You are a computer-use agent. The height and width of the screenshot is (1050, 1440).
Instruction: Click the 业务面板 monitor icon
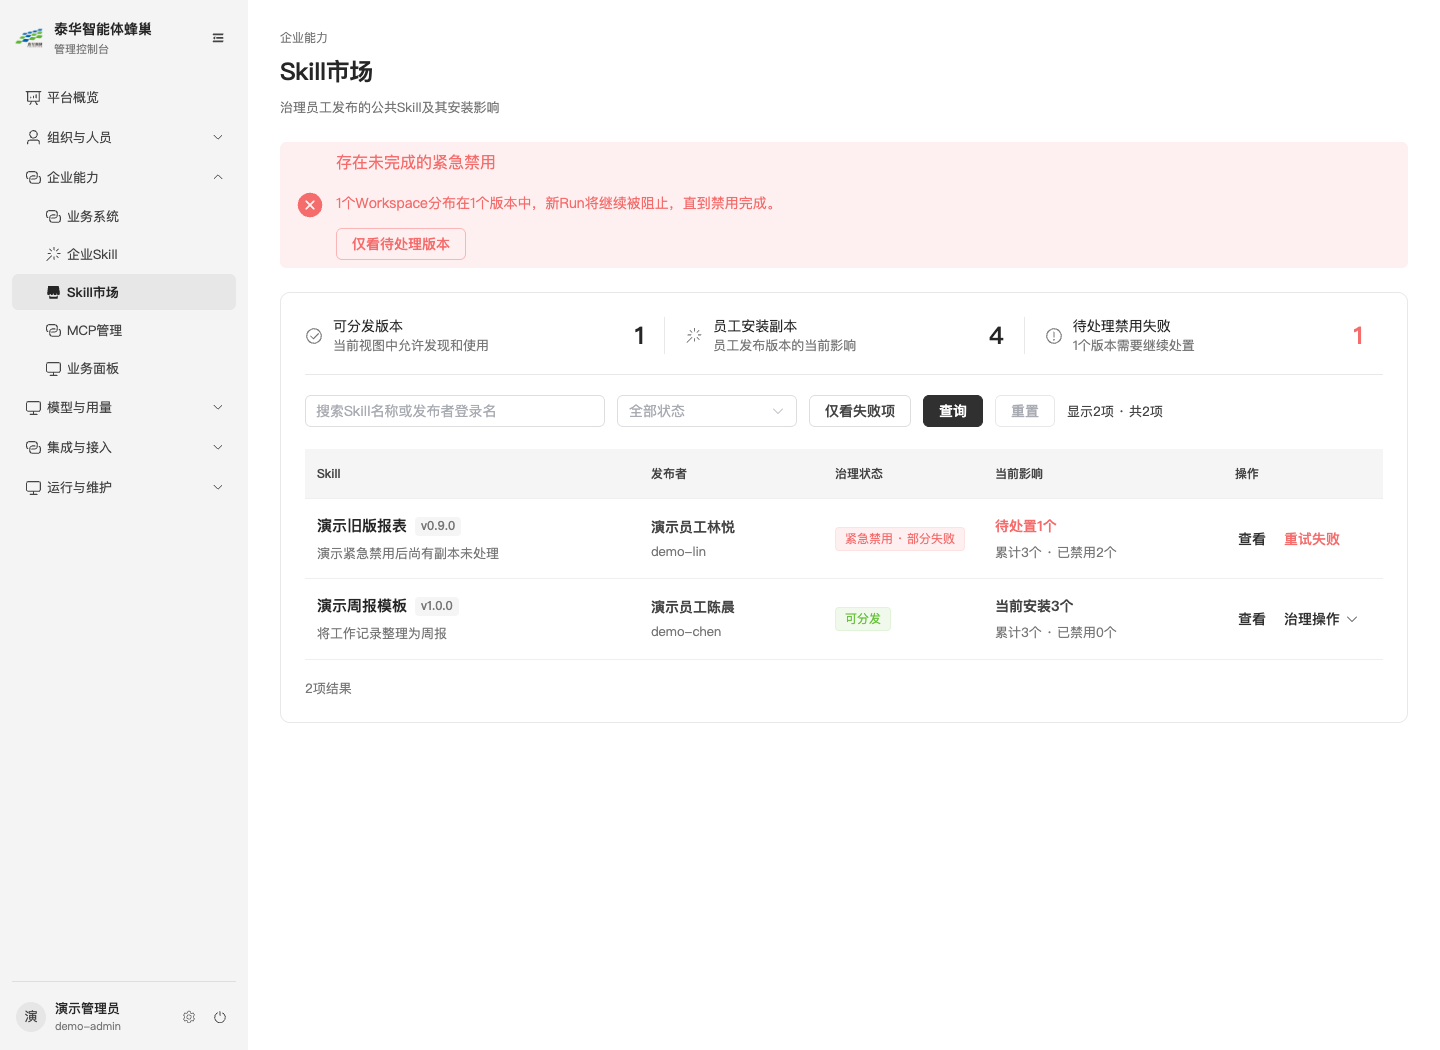pos(53,368)
